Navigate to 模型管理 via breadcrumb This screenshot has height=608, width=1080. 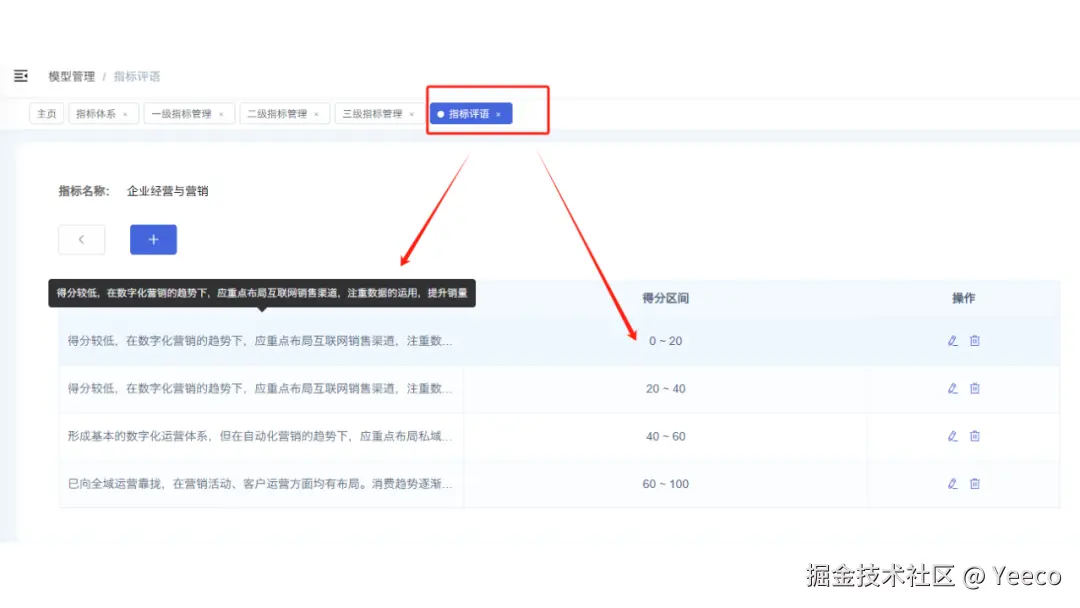(x=71, y=76)
